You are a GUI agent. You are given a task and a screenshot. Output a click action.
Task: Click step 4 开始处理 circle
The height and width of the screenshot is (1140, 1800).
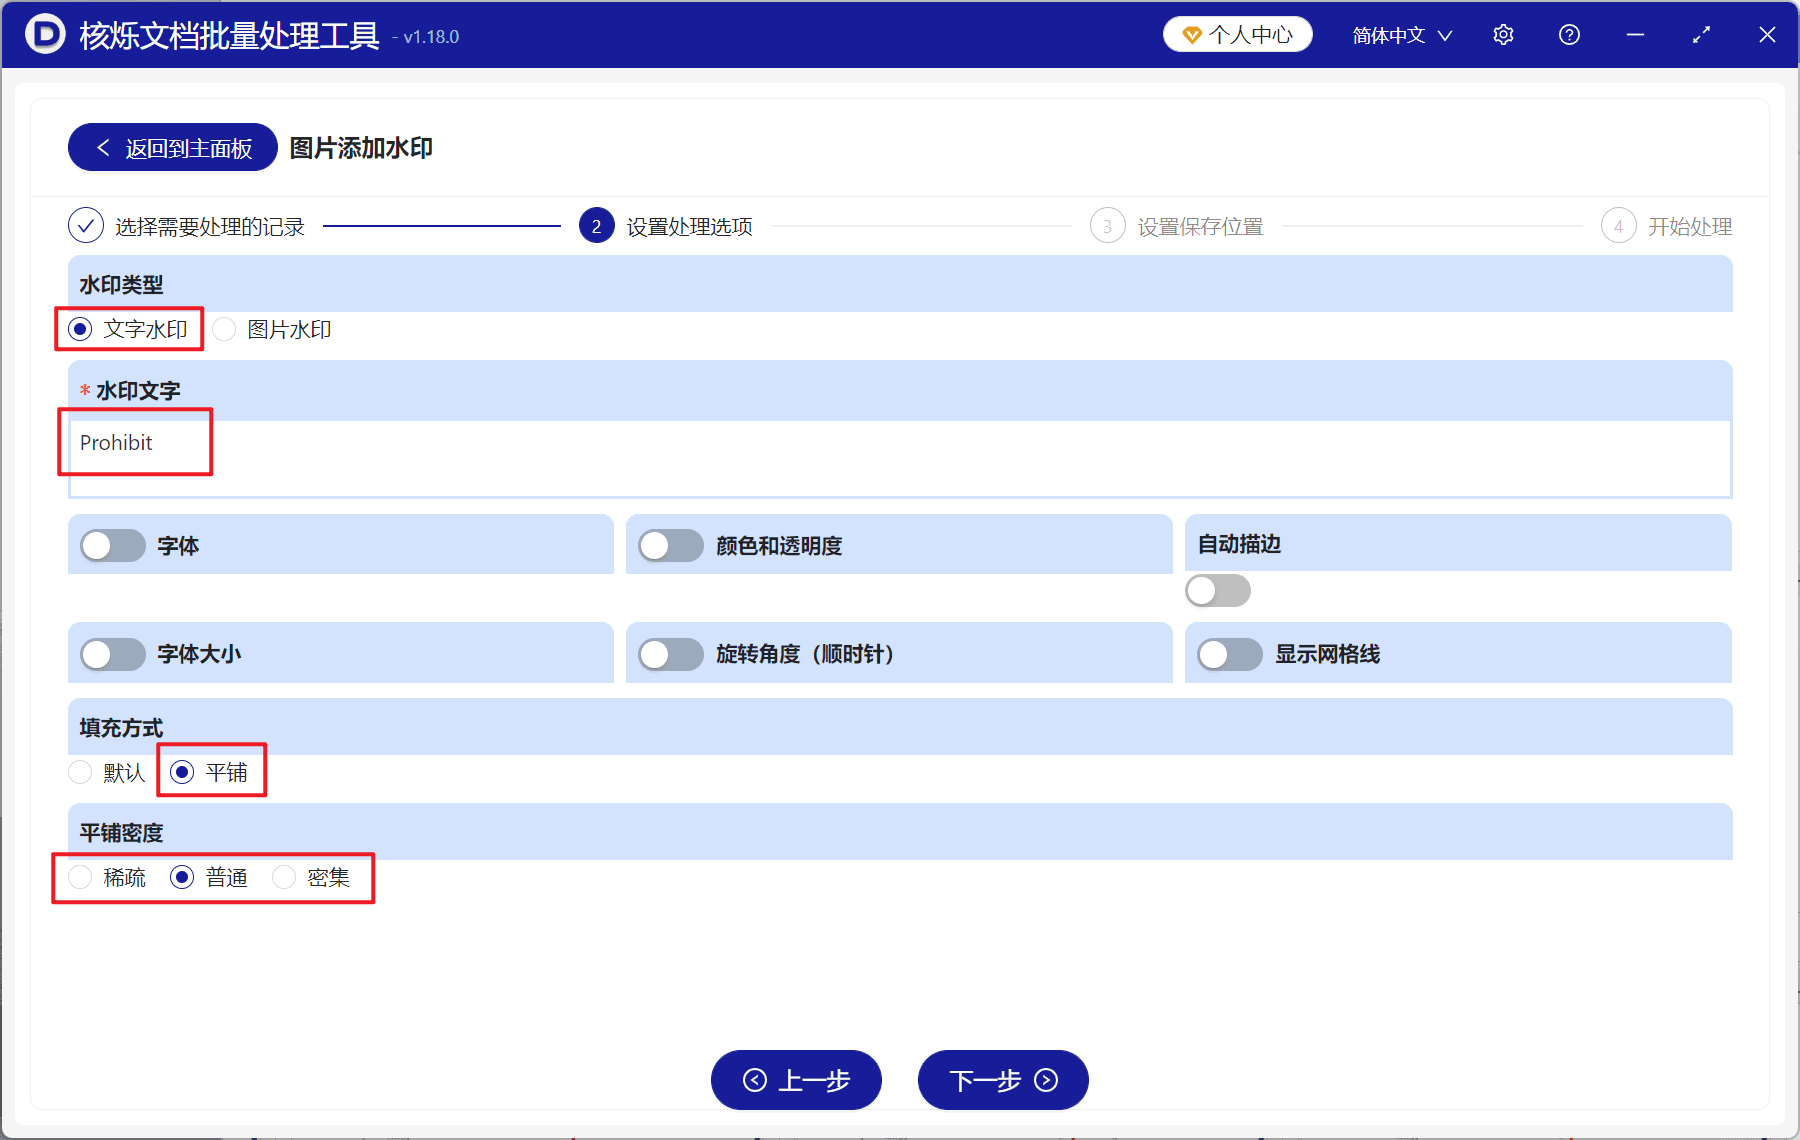point(1618,226)
